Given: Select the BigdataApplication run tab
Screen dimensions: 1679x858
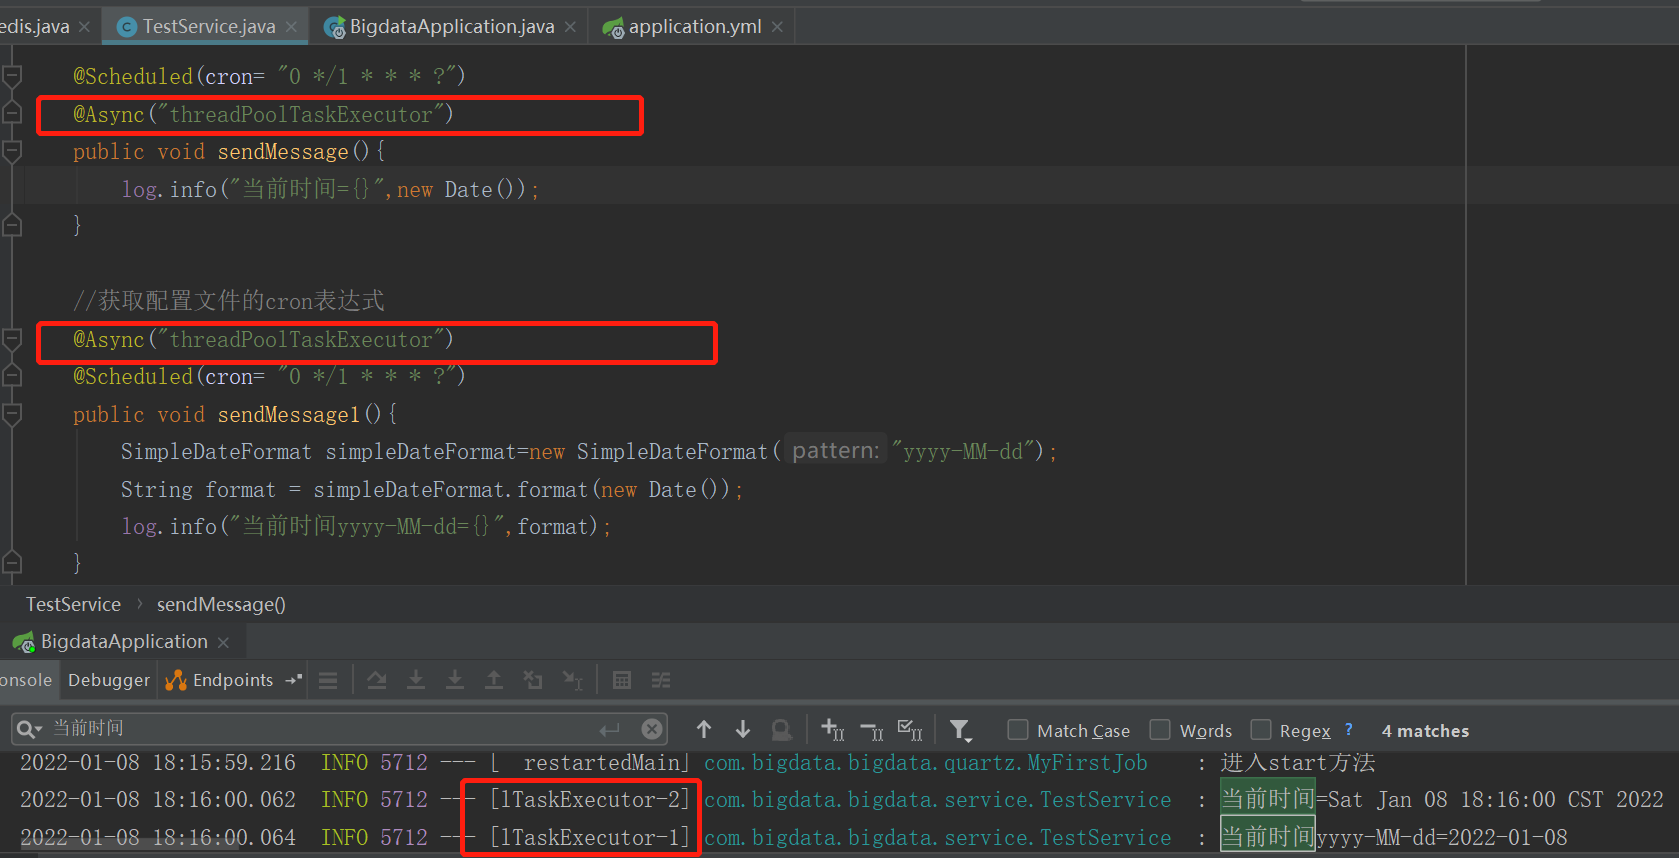Looking at the screenshot, I should [124, 642].
